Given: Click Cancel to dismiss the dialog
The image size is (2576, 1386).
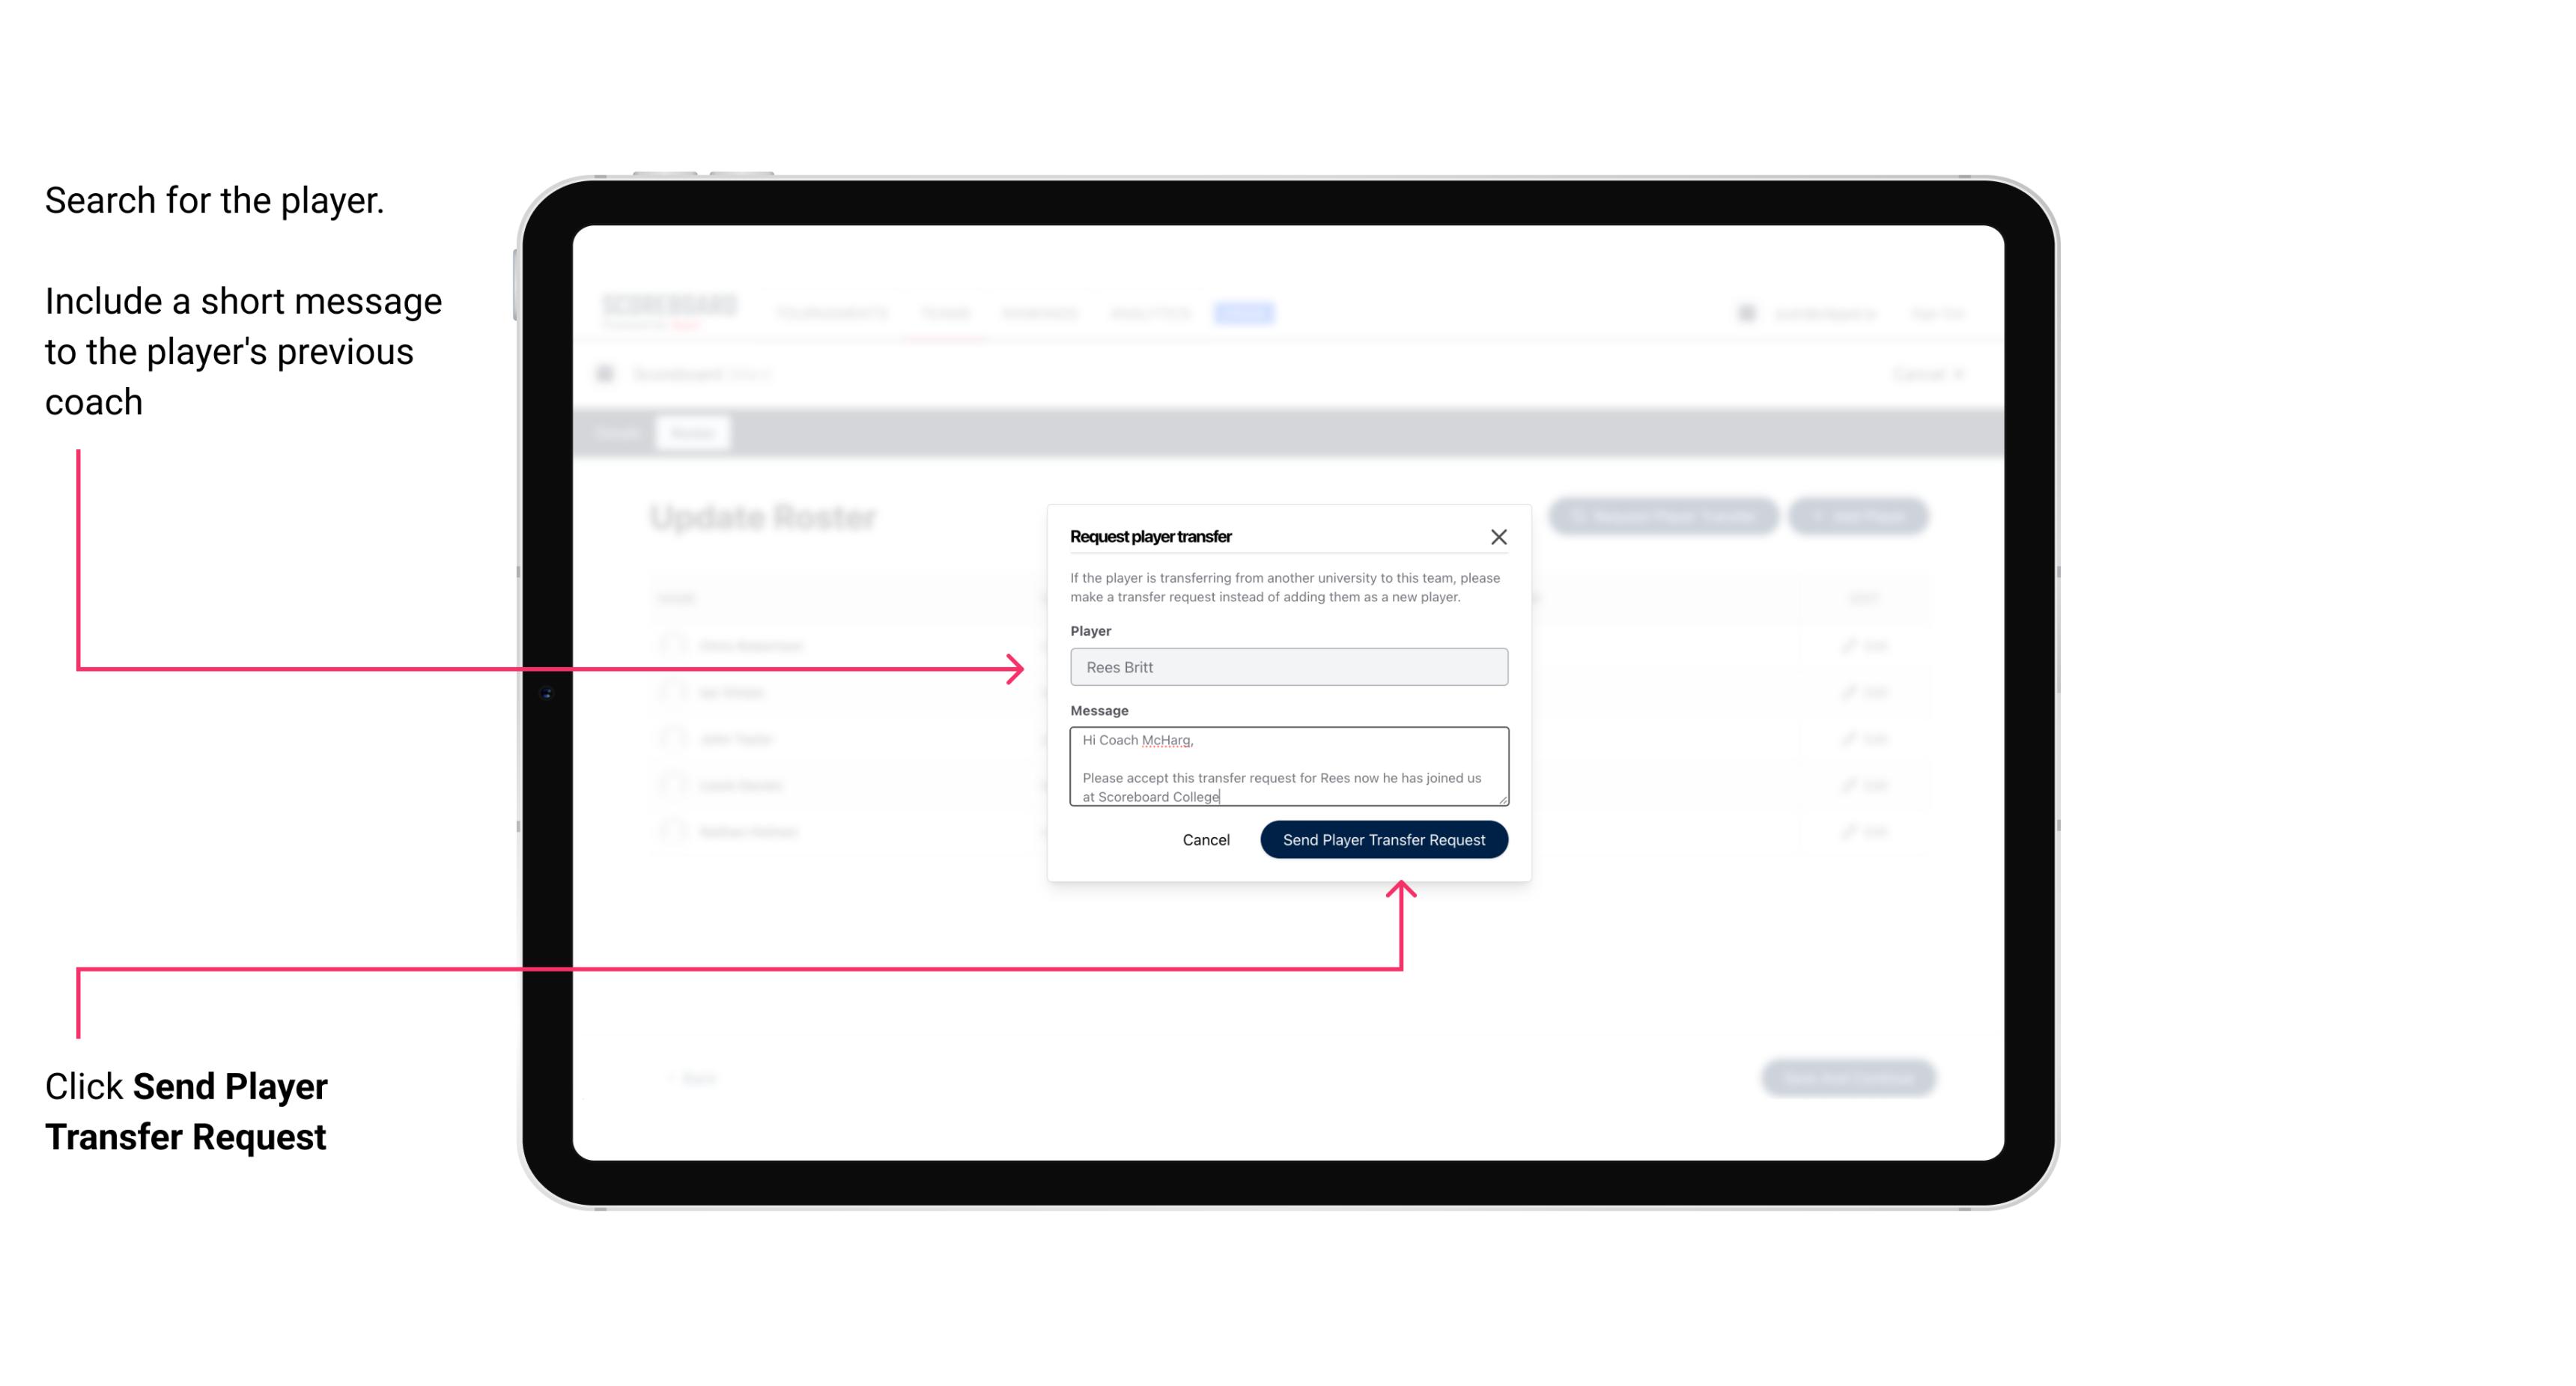Looking at the screenshot, I should point(1207,840).
